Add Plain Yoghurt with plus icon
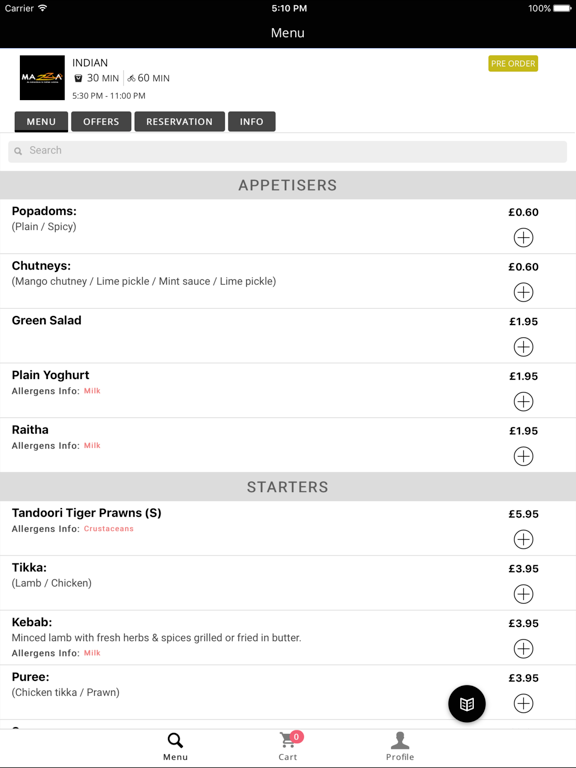The height and width of the screenshot is (768, 576). click(x=523, y=402)
